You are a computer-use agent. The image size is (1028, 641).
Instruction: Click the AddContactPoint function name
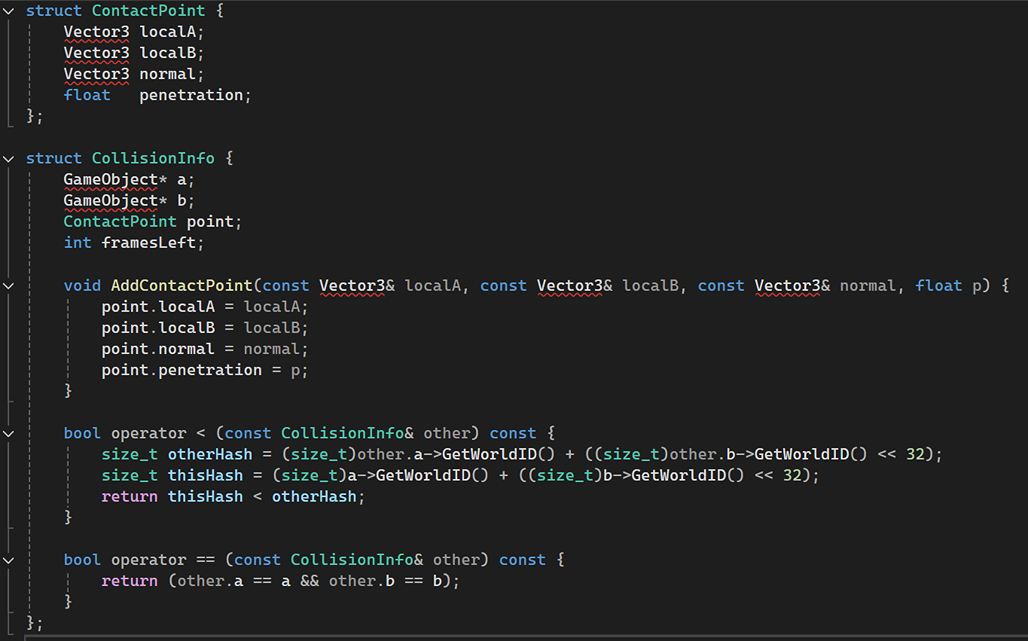[181, 286]
